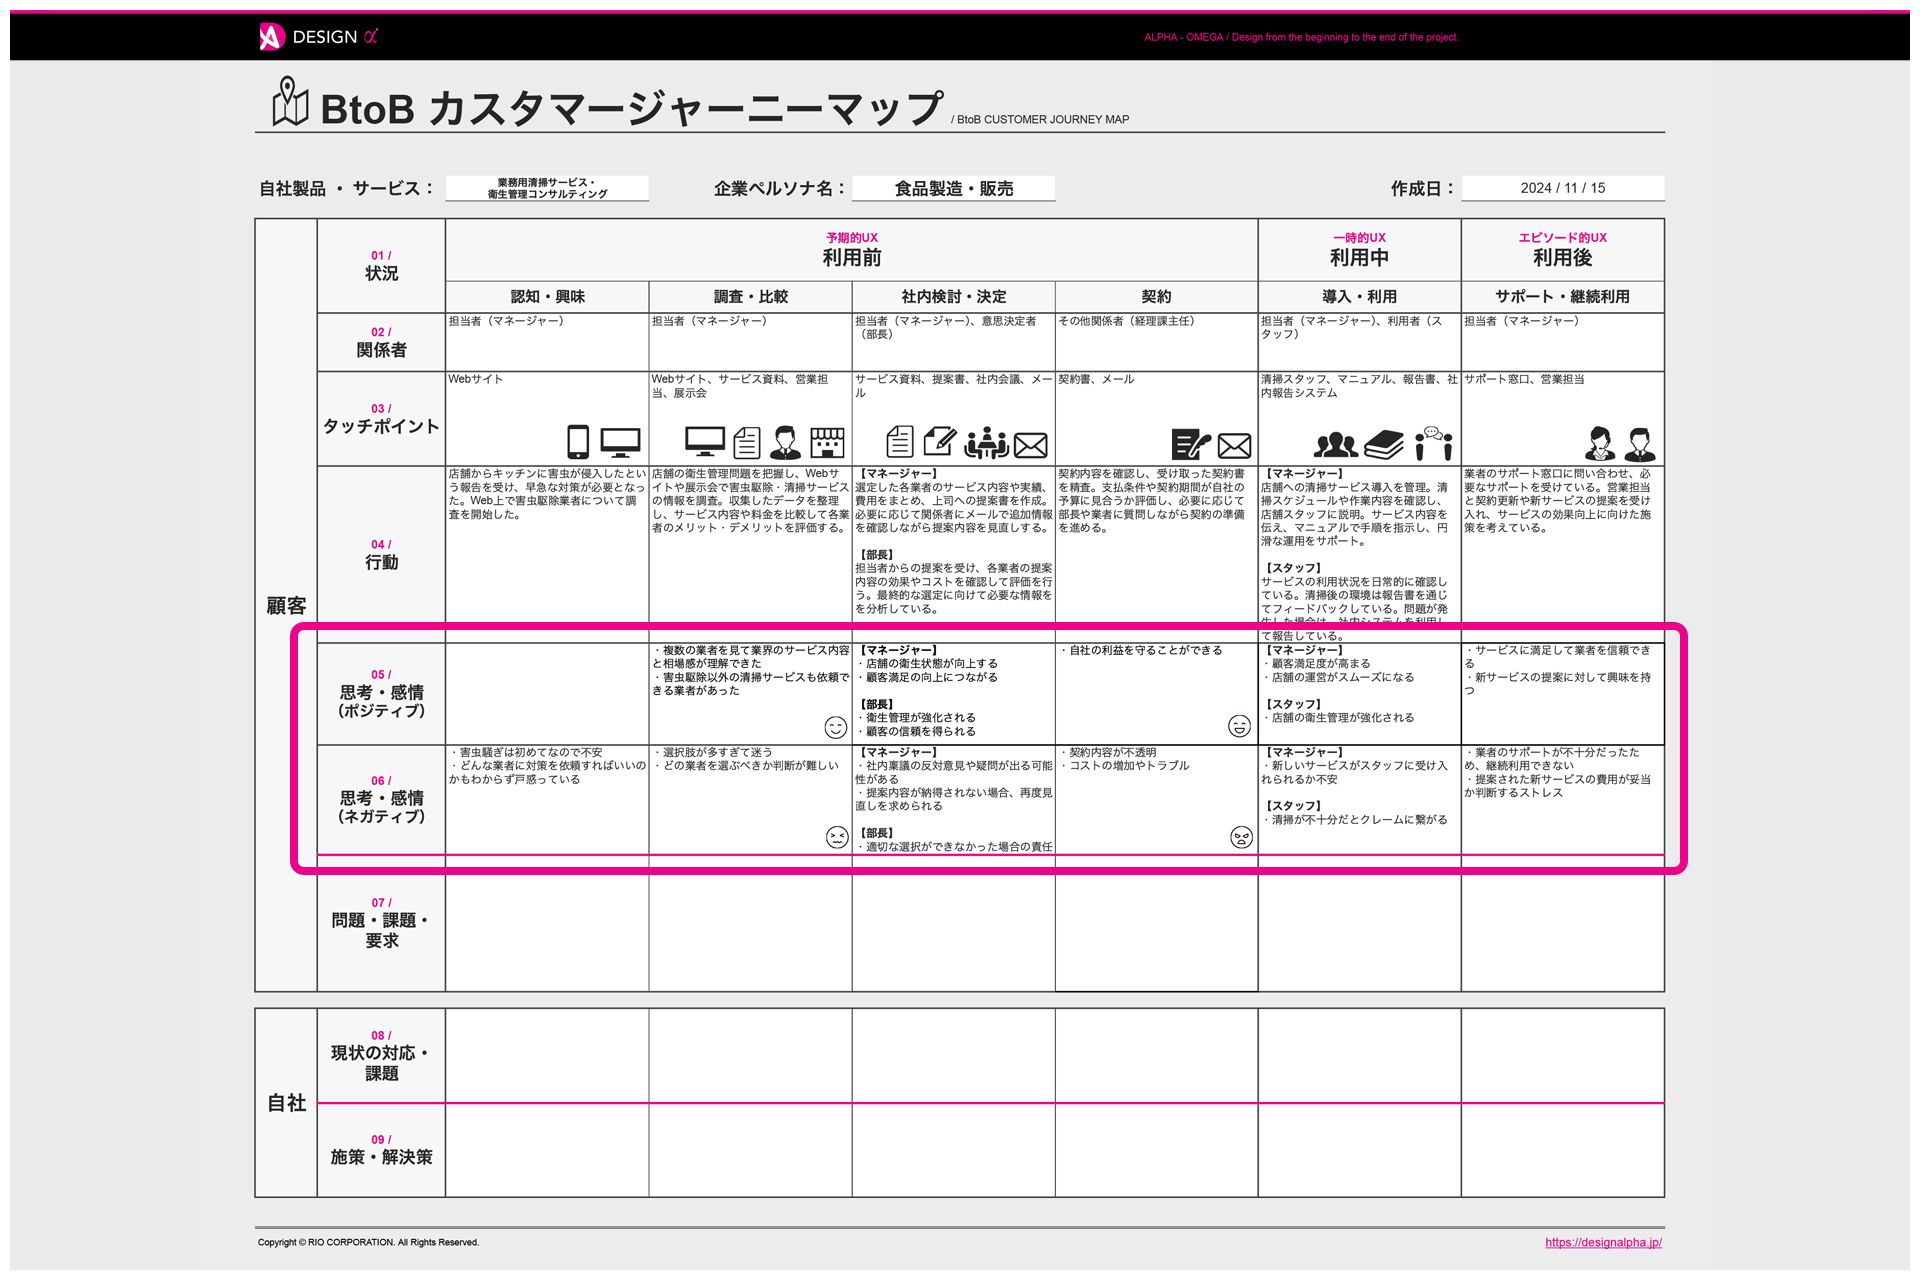Image resolution: width=1920 pixels, height=1280 pixels.
Task: Open the designalpha.jp footer link
Action: tap(1603, 1242)
